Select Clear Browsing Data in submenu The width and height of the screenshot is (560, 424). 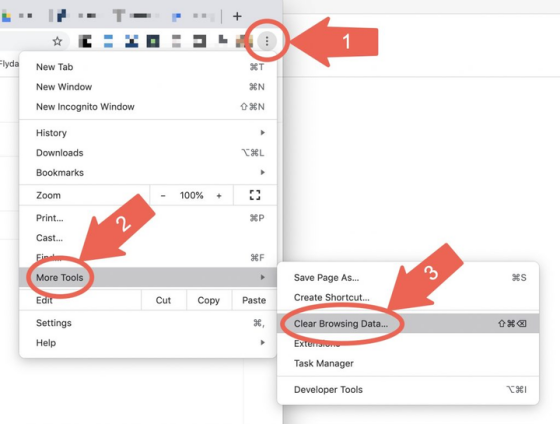click(x=408, y=324)
